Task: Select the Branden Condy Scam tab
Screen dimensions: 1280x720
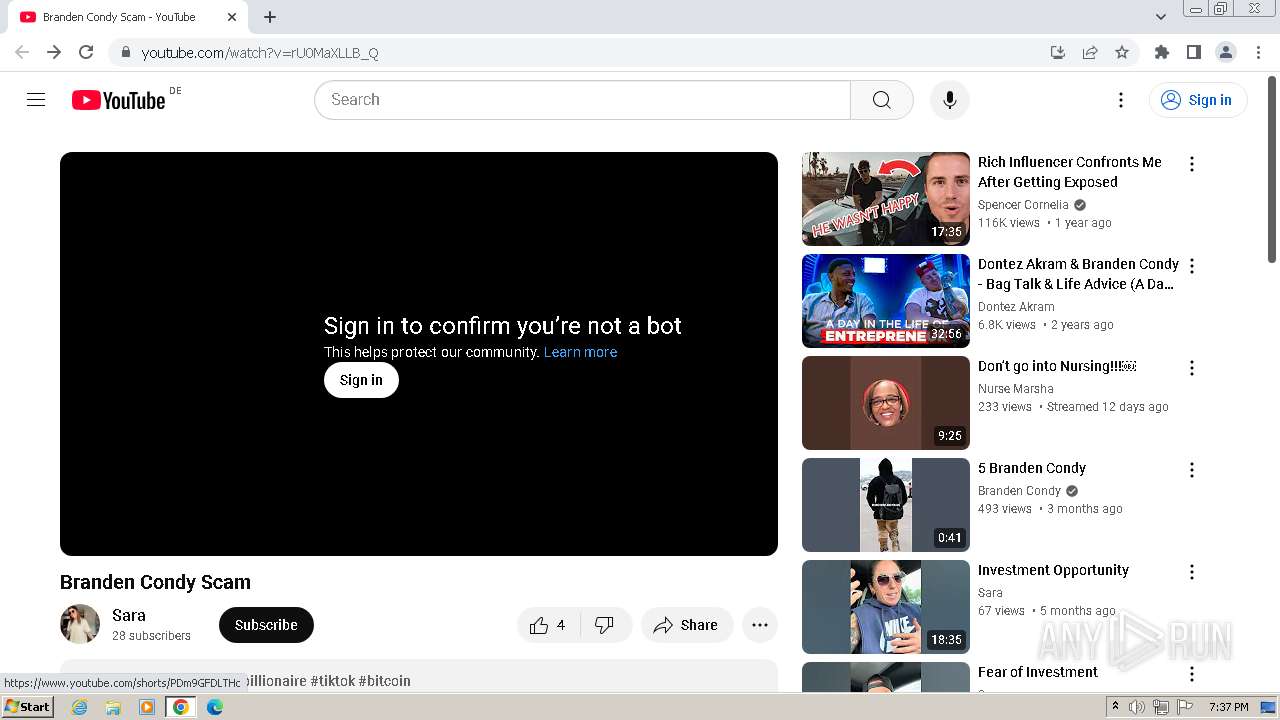Action: pyautogui.click(x=128, y=17)
